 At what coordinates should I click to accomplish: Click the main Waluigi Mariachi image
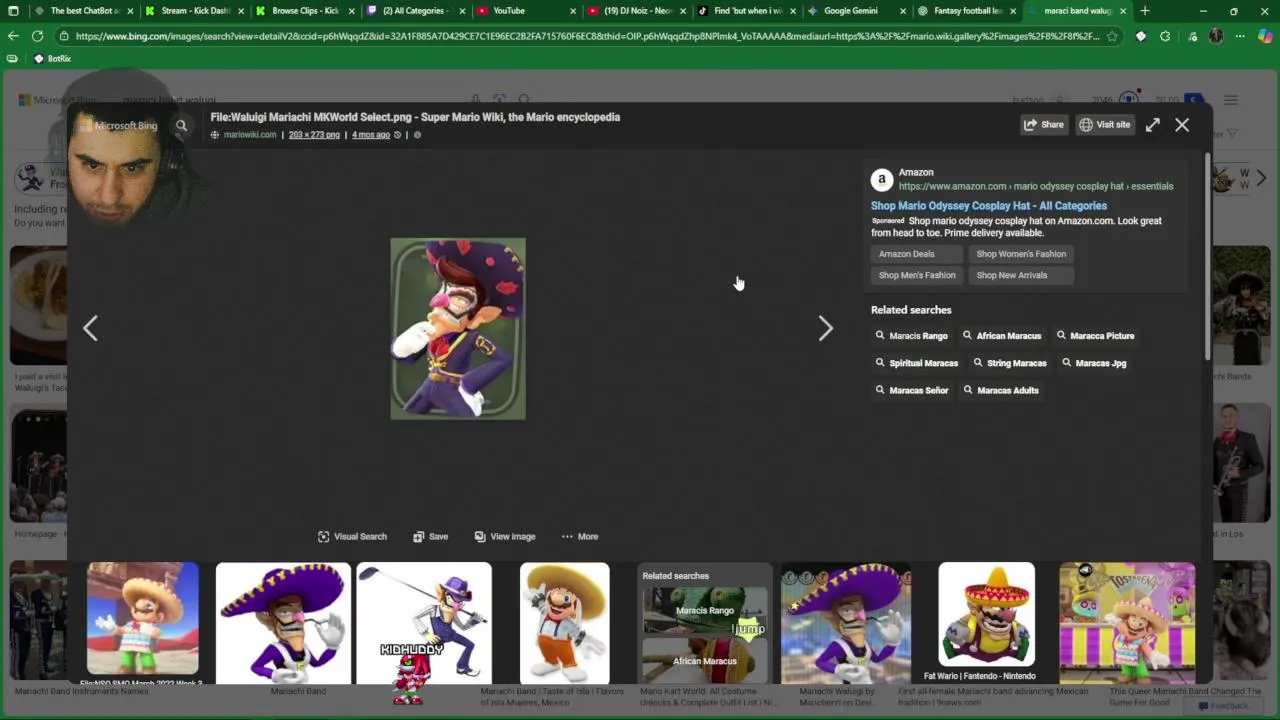(458, 329)
